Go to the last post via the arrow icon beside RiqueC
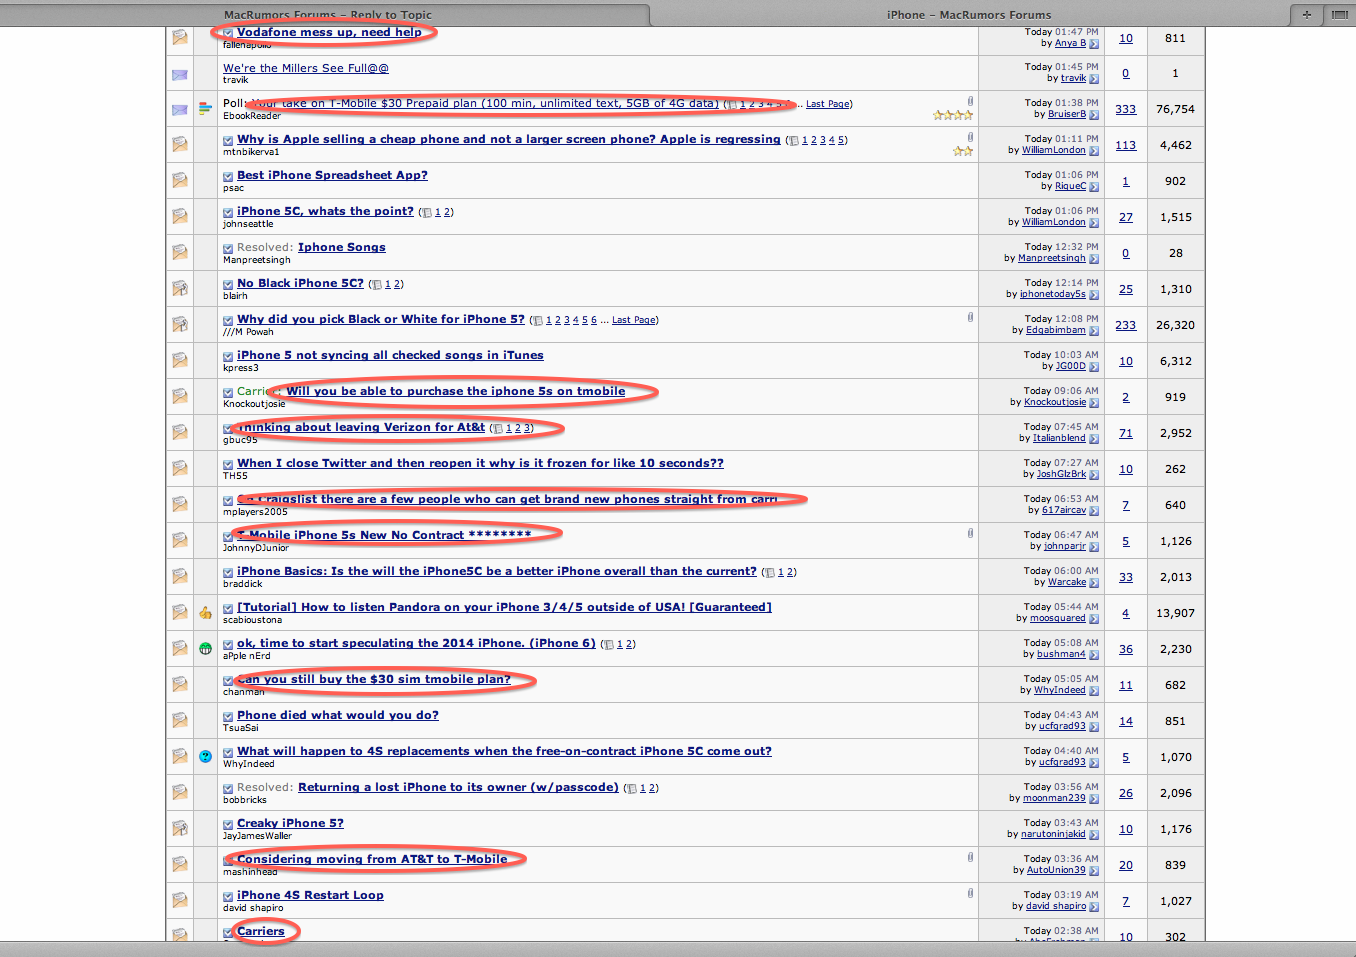Viewport: 1356px width, 957px height. pyautogui.click(x=1094, y=187)
